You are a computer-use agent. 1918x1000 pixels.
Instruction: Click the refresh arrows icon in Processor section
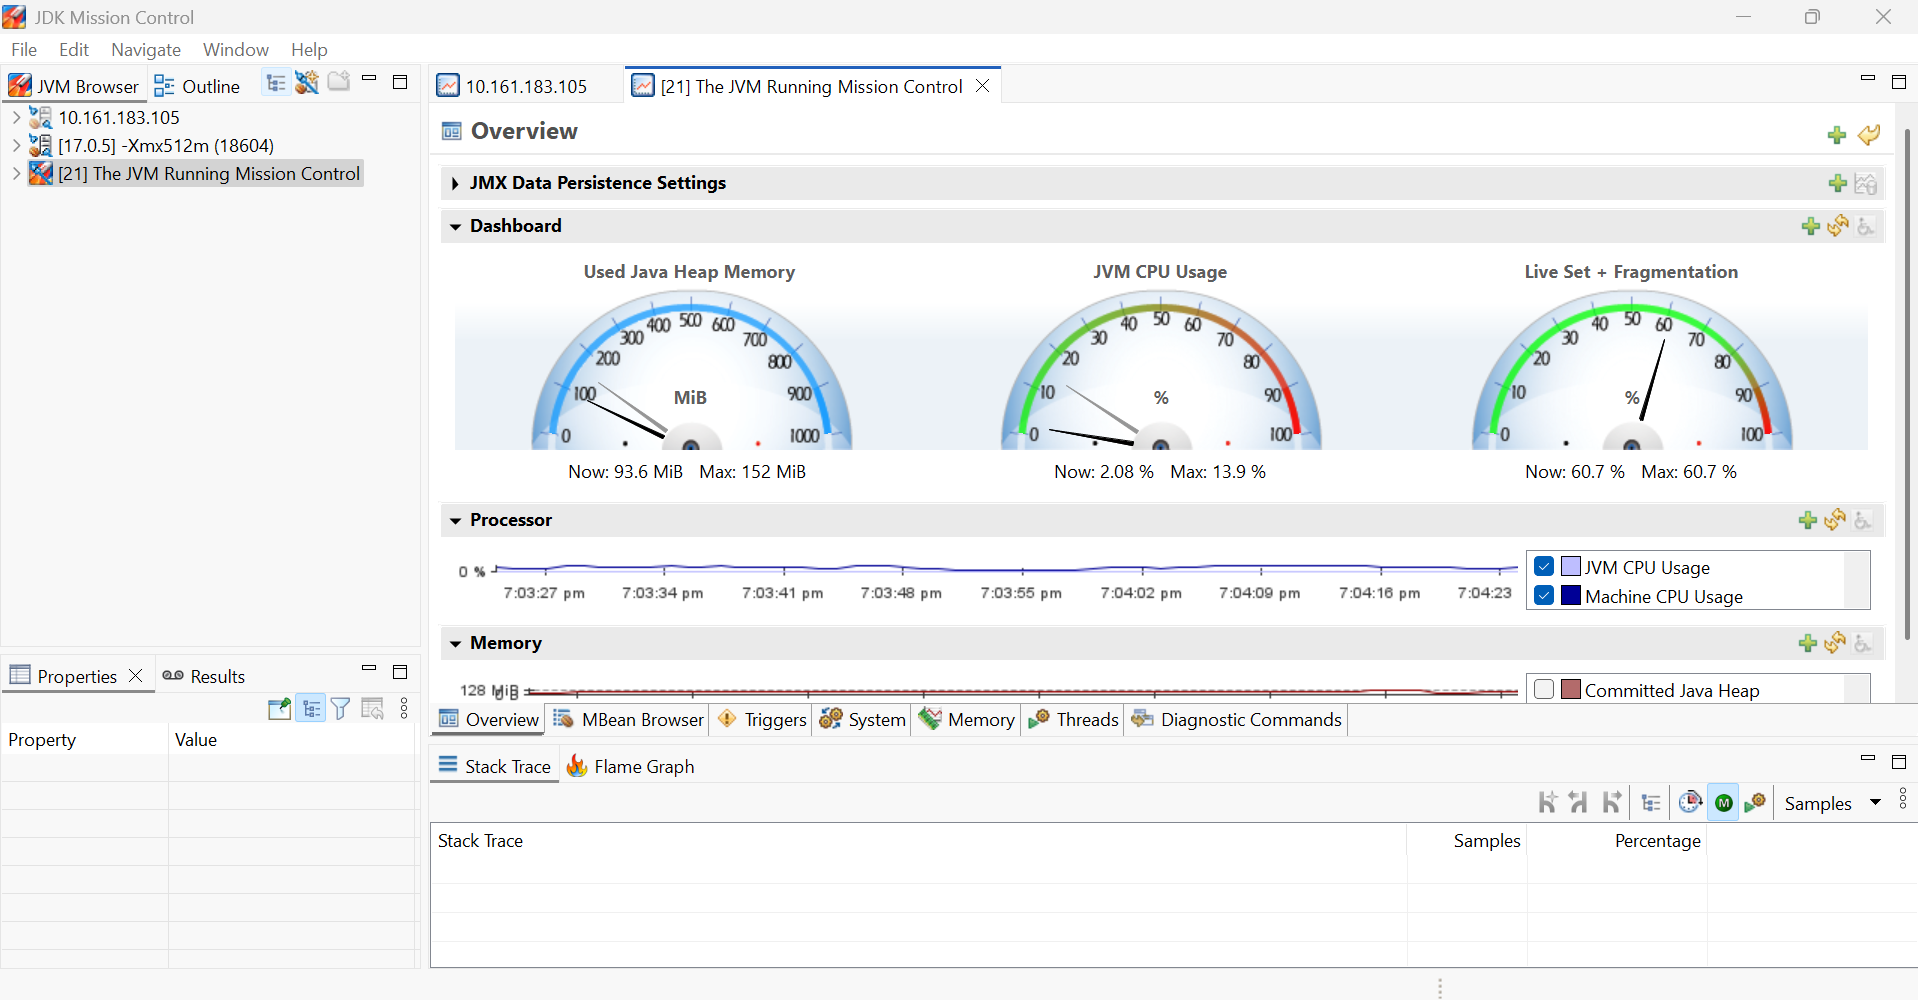click(1835, 520)
